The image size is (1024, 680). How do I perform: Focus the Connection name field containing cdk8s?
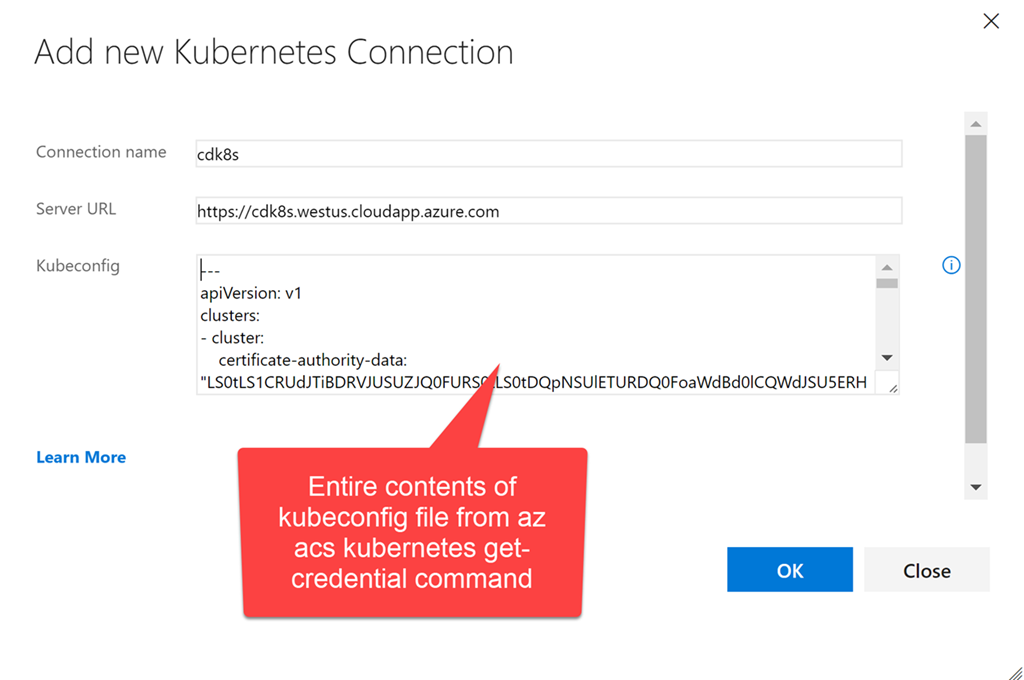point(549,154)
